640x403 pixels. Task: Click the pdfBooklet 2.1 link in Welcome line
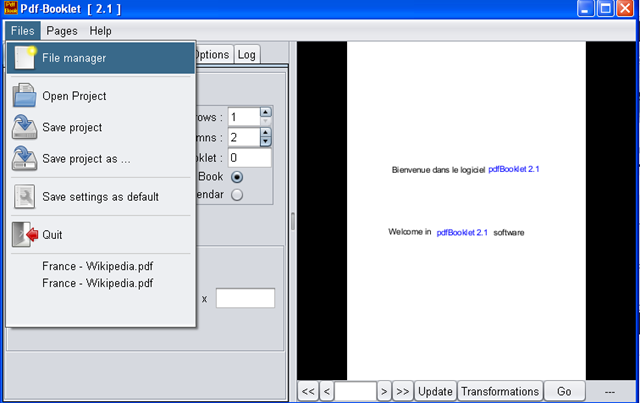point(462,232)
